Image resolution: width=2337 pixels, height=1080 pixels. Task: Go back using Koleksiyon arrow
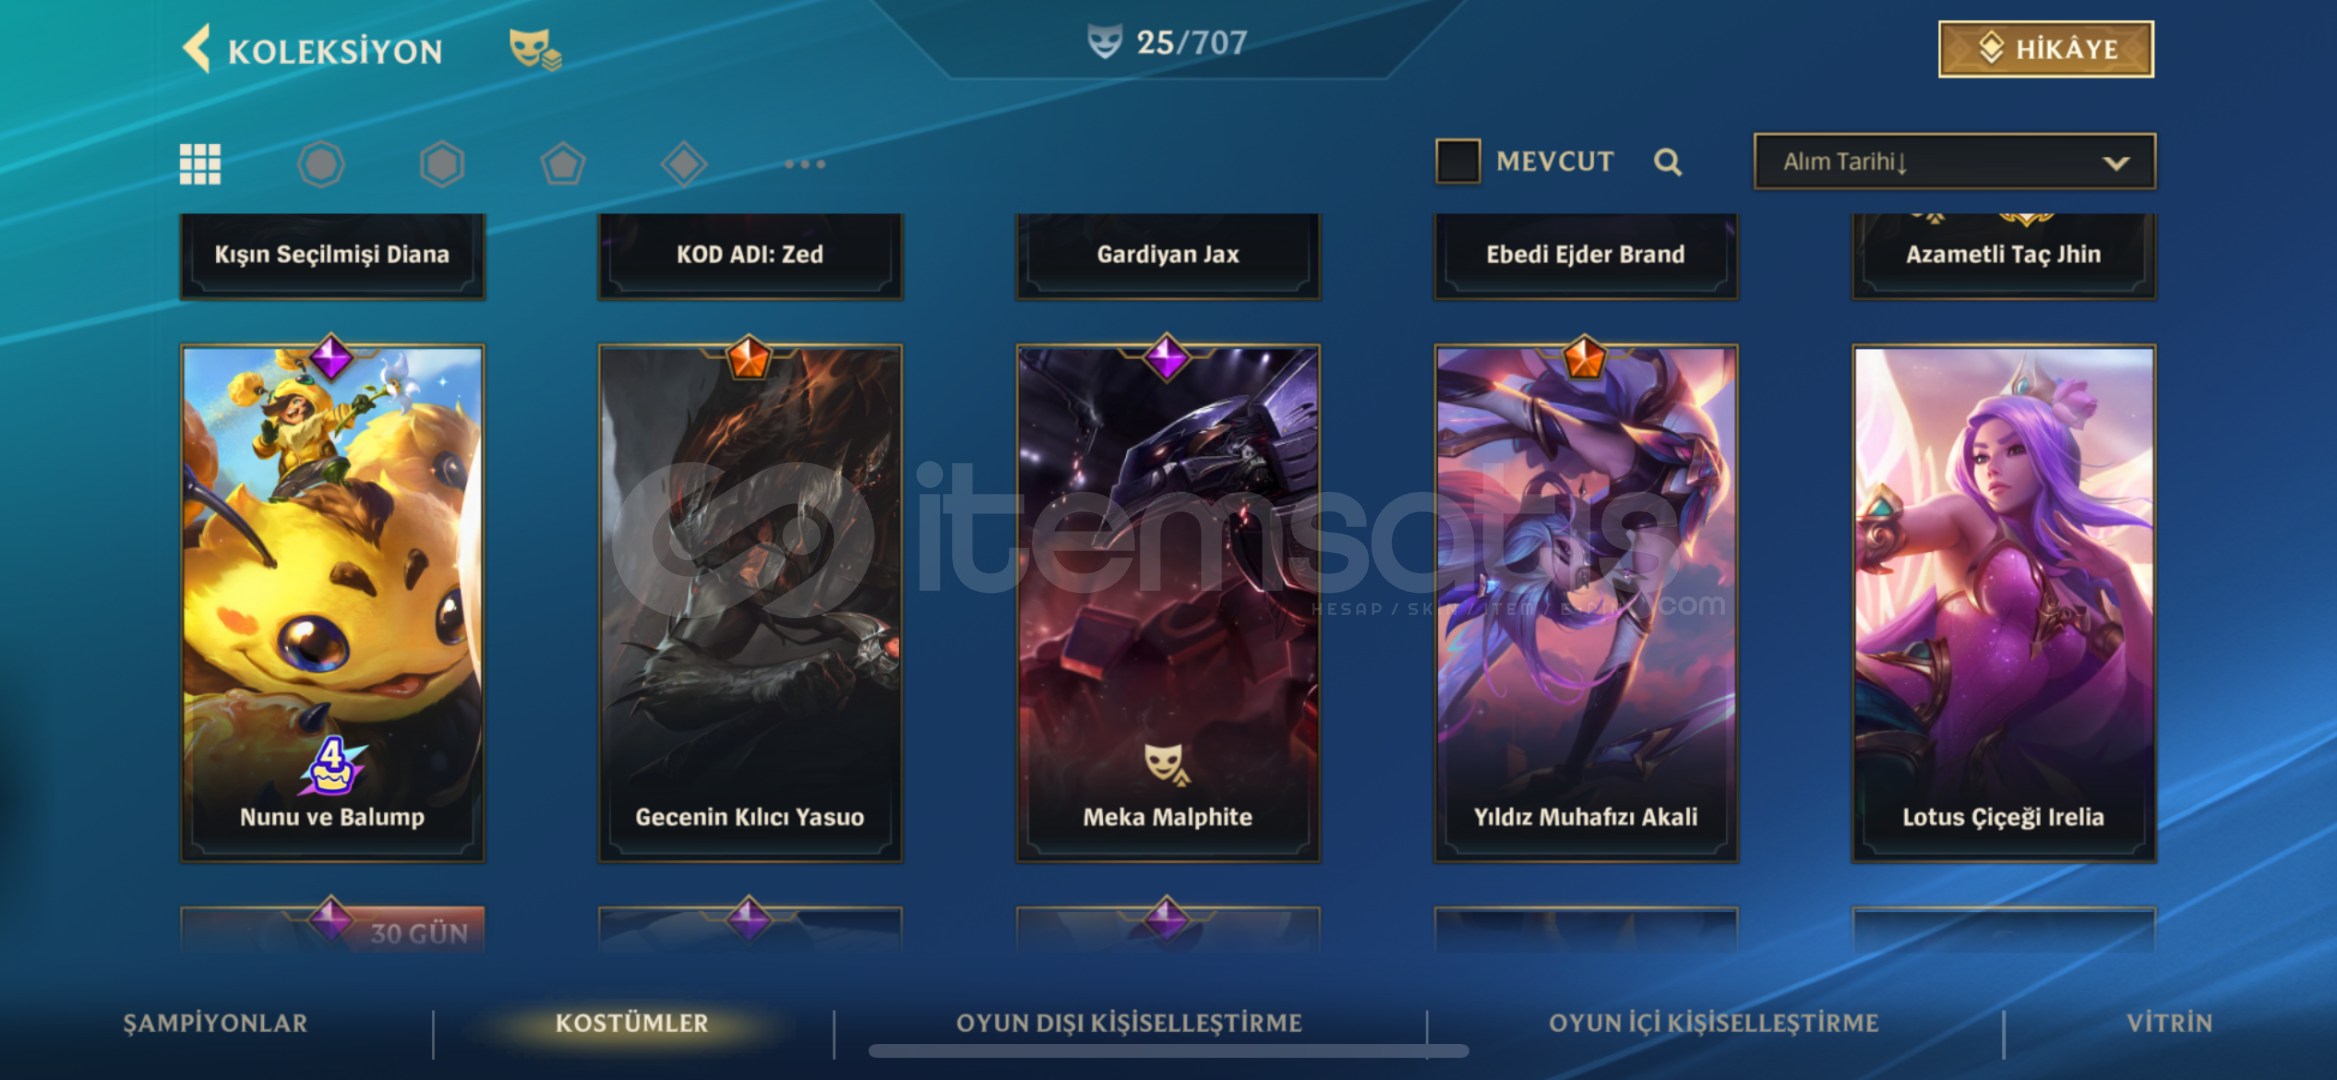pyautogui.click(x=197, y=49)
